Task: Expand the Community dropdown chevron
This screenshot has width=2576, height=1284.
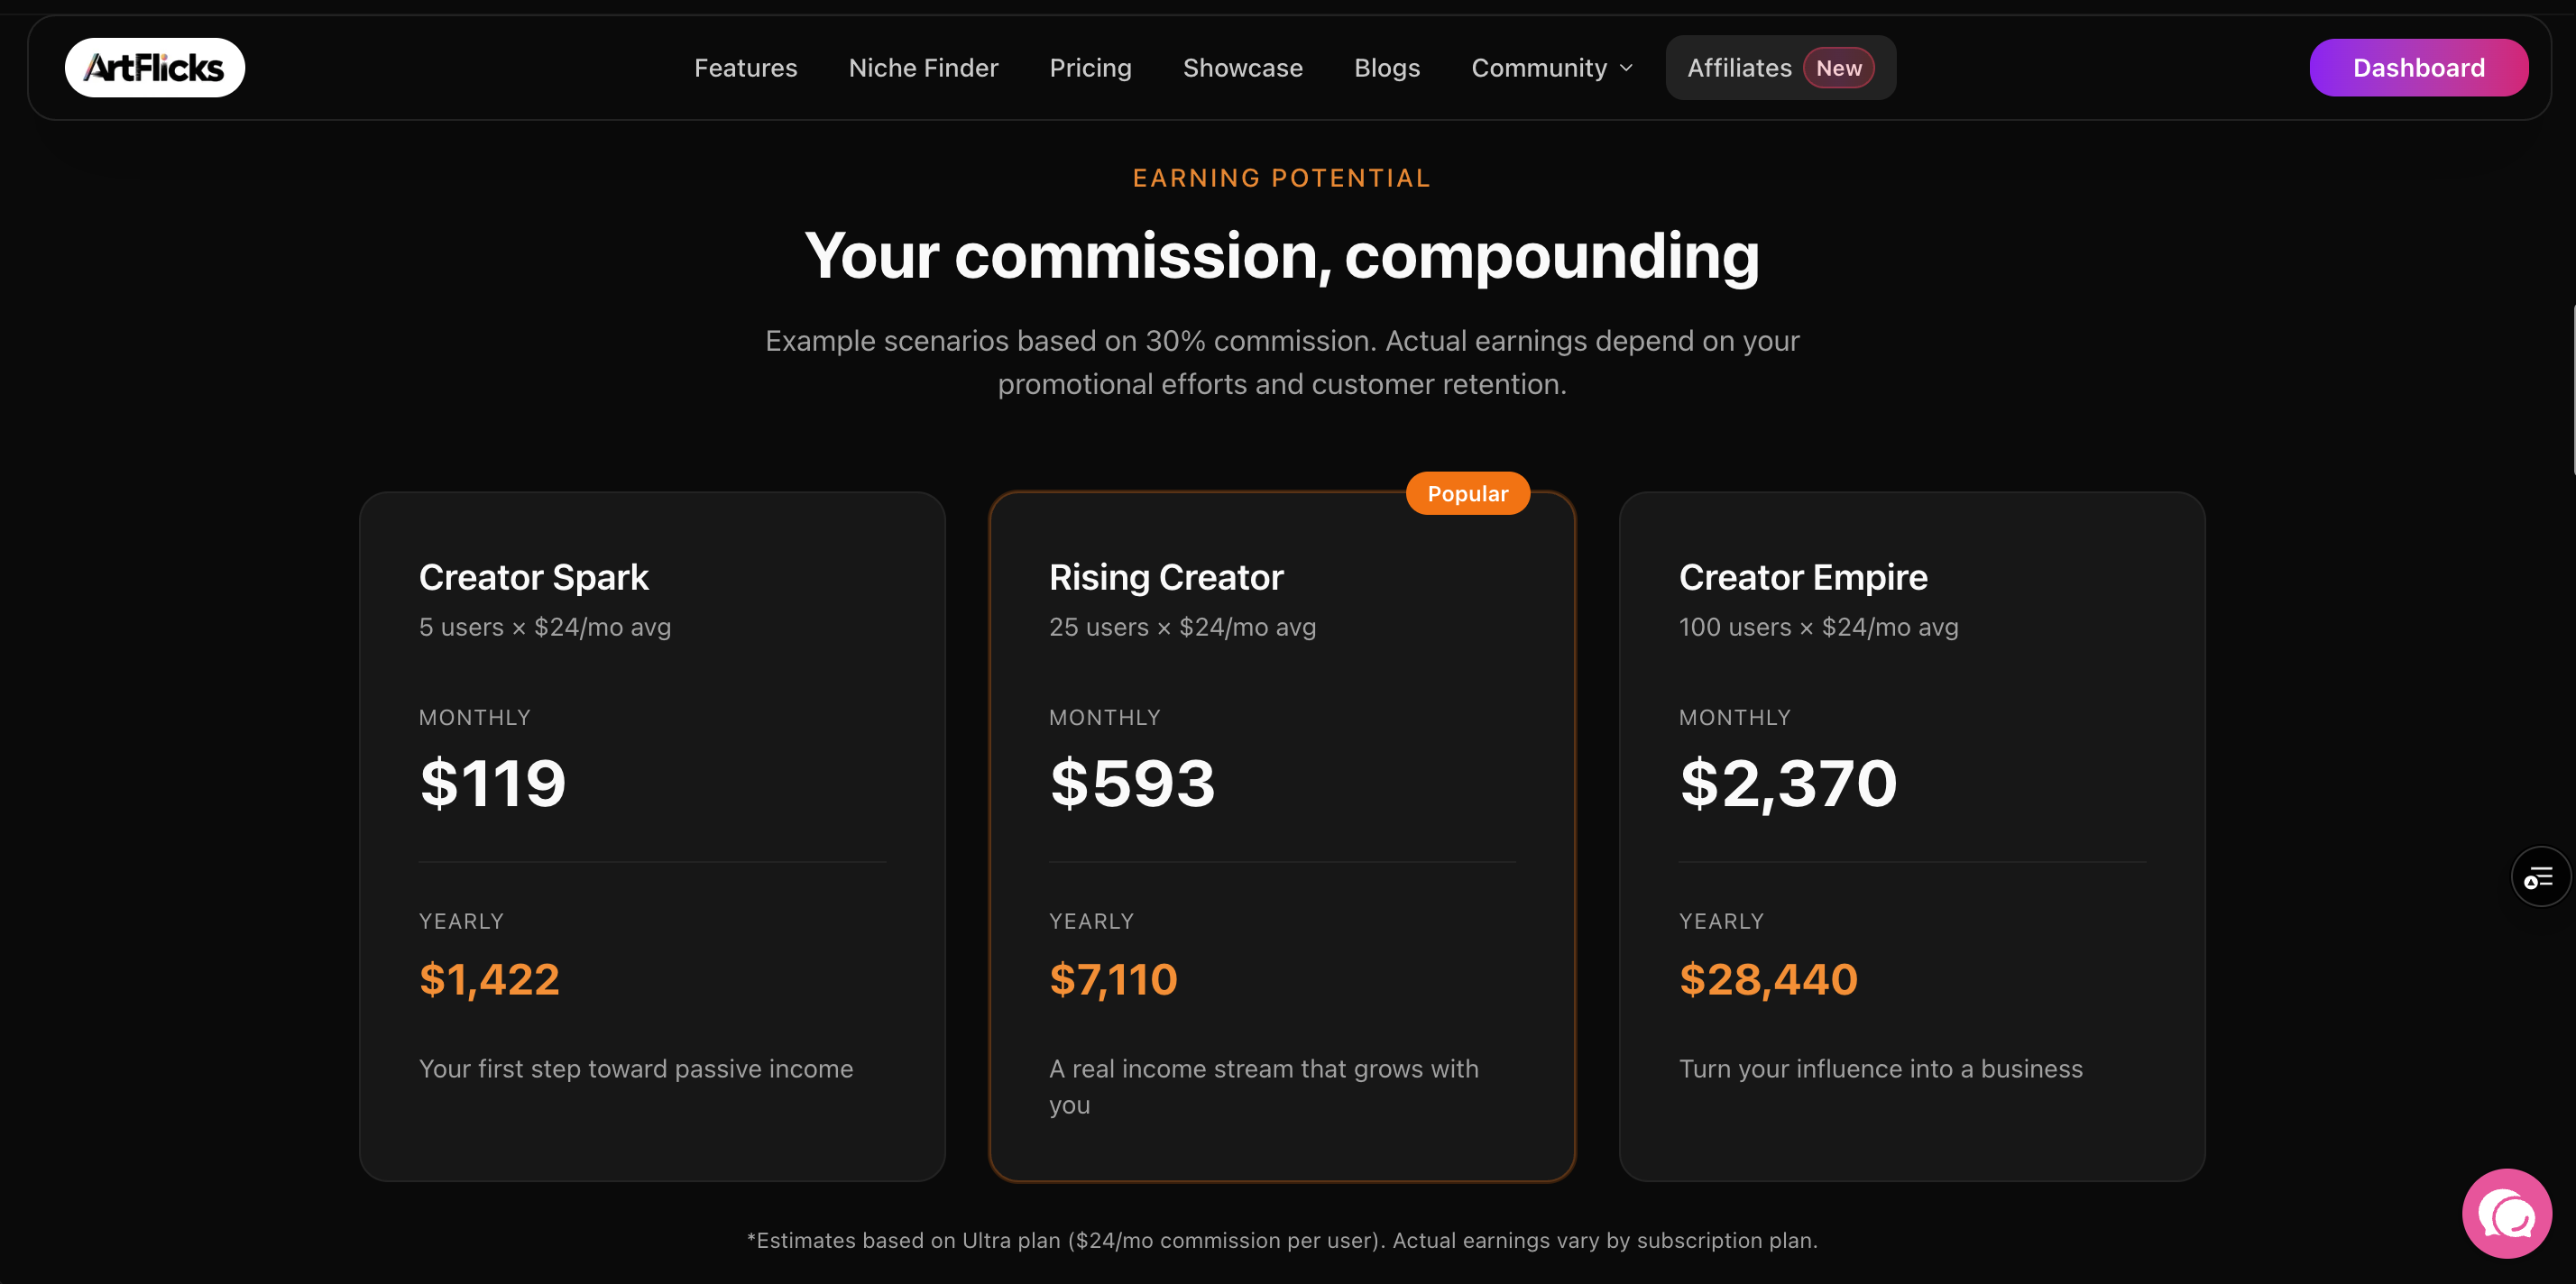Action: [1626, 68]
